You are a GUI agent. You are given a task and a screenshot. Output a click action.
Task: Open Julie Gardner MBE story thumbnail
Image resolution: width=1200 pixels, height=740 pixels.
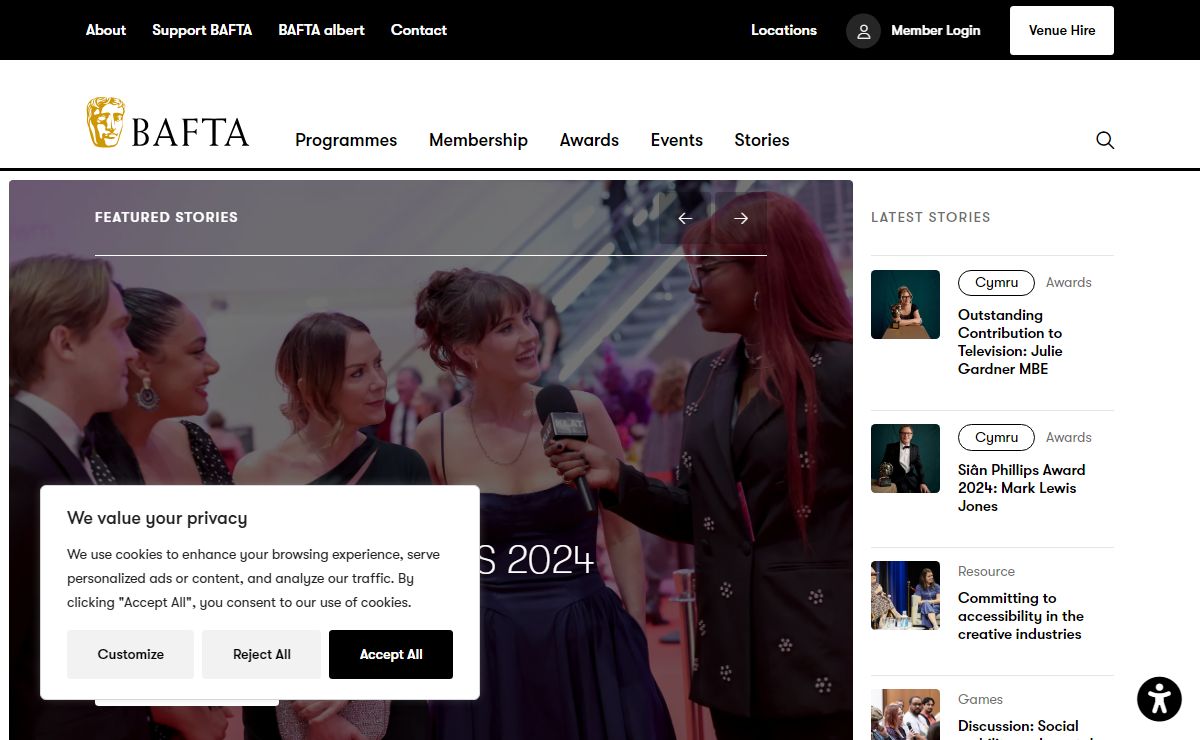[x=905, y=304]
